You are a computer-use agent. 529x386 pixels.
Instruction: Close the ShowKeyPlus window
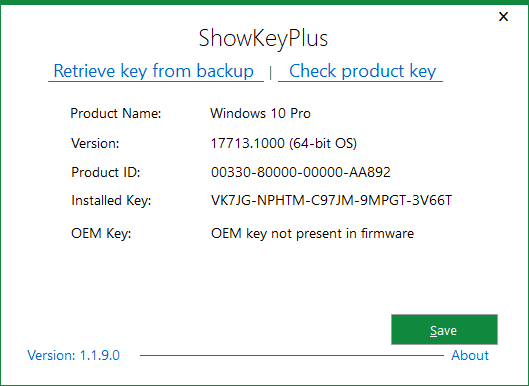[503, 17]
